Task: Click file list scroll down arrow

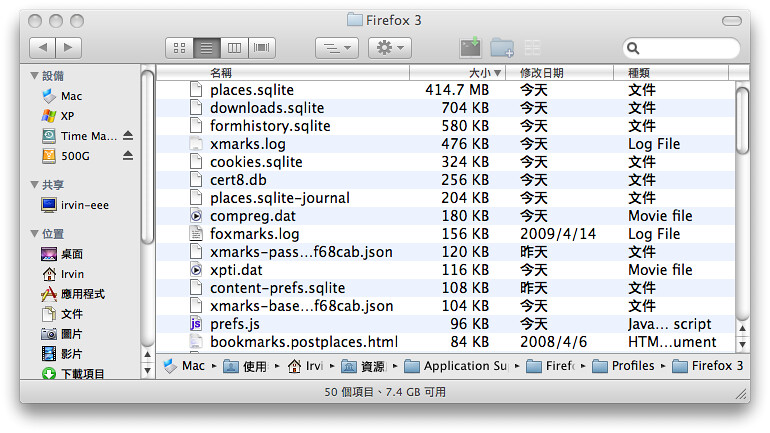Action: point(742,345)
